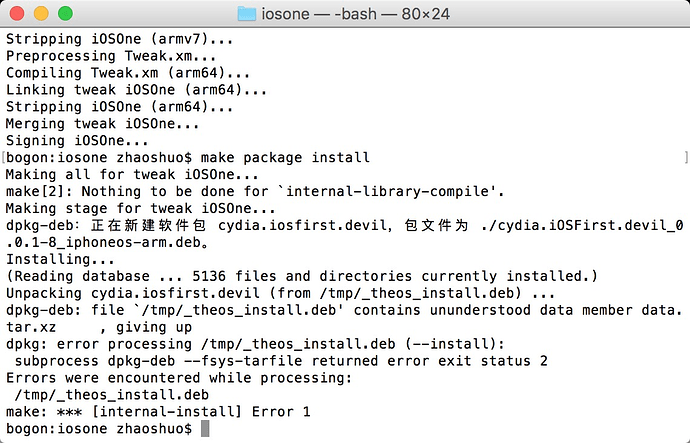Click the '/tmp/_theos_install.deb' path under Errors

(112, 395)
